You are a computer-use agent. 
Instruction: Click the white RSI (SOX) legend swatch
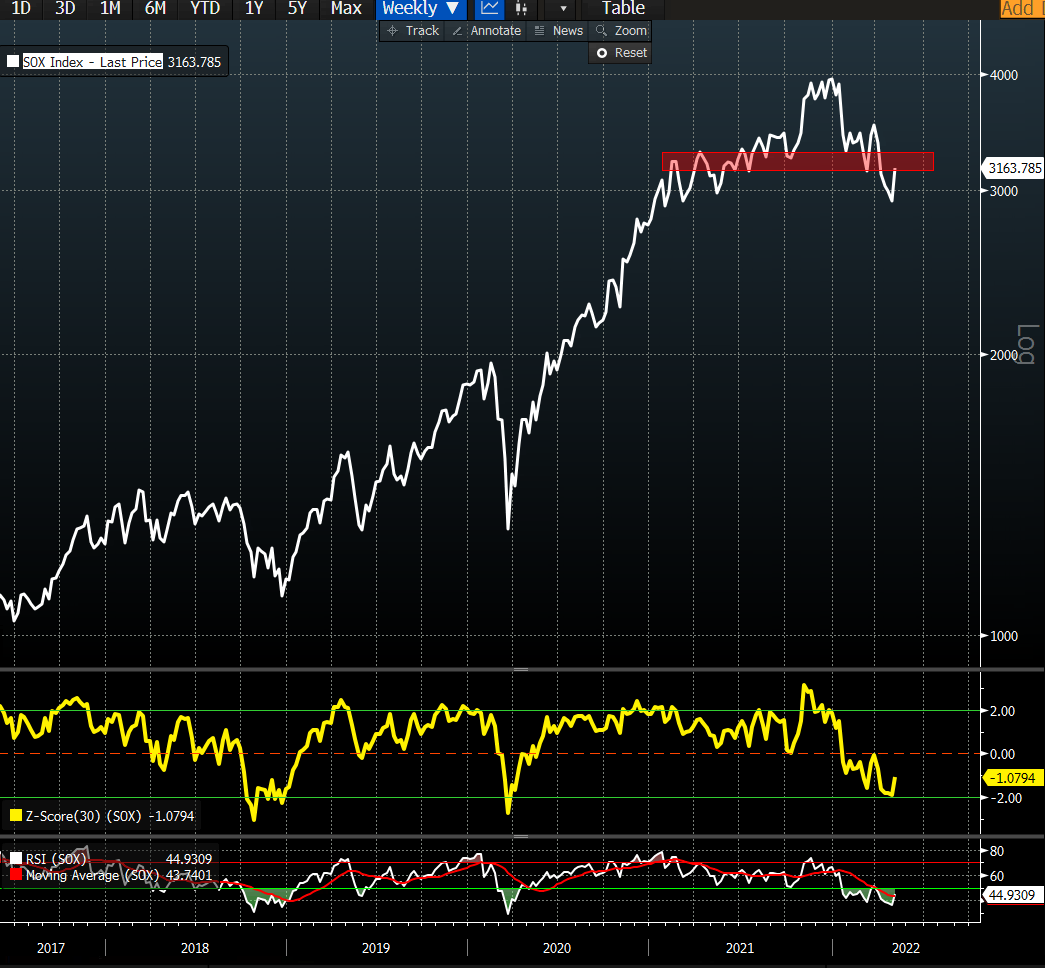(x=16, y=859)
